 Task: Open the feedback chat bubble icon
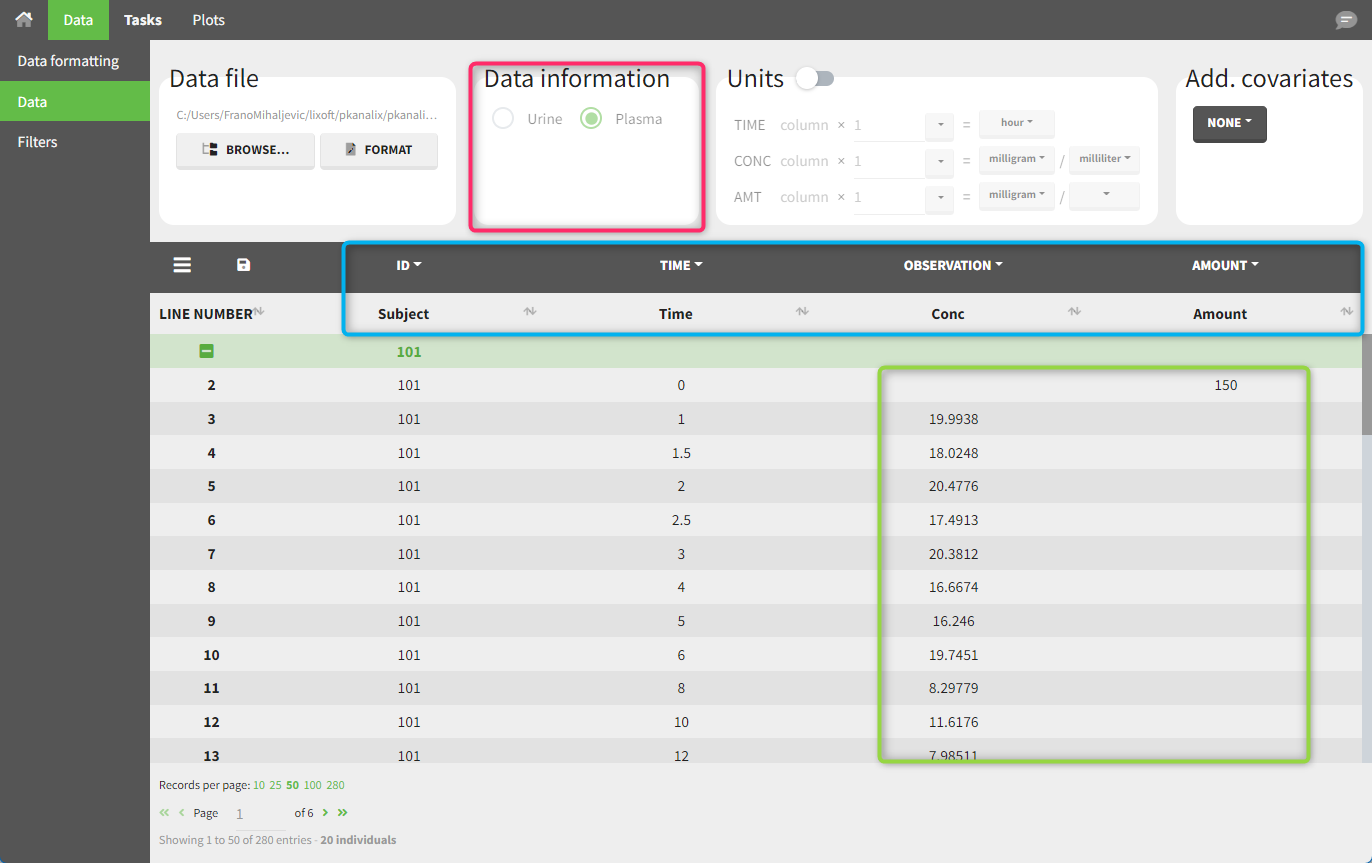[x=1346, y=20]
